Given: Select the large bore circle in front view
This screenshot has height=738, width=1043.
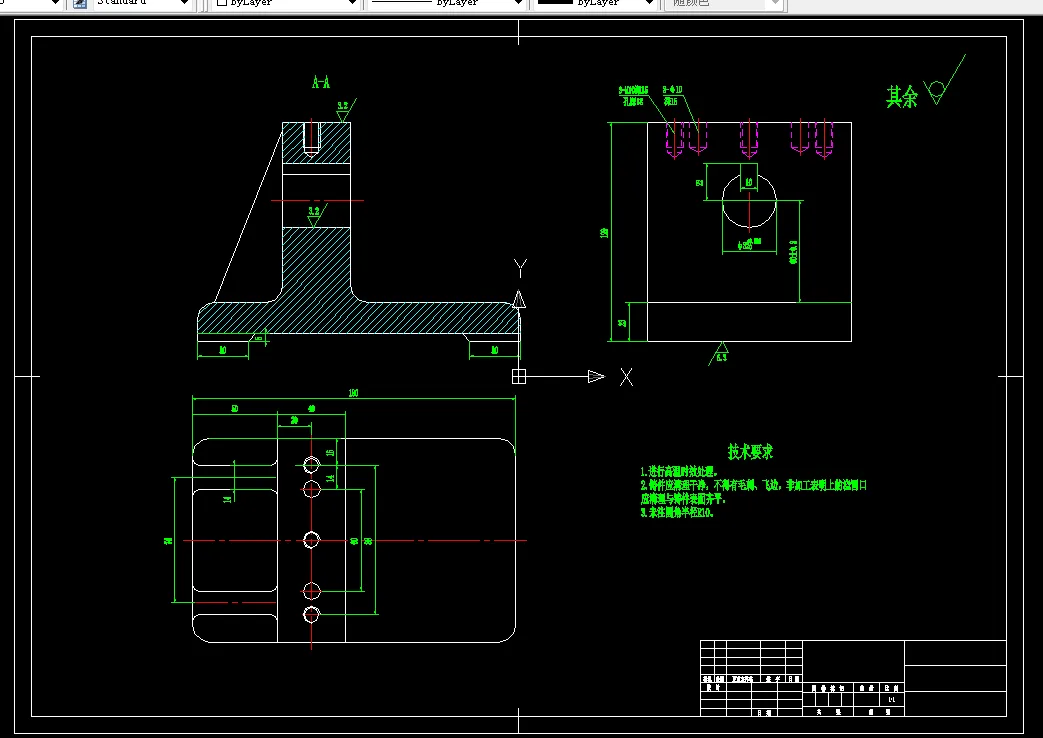Looking at the screenshot, I should (749, 200).
